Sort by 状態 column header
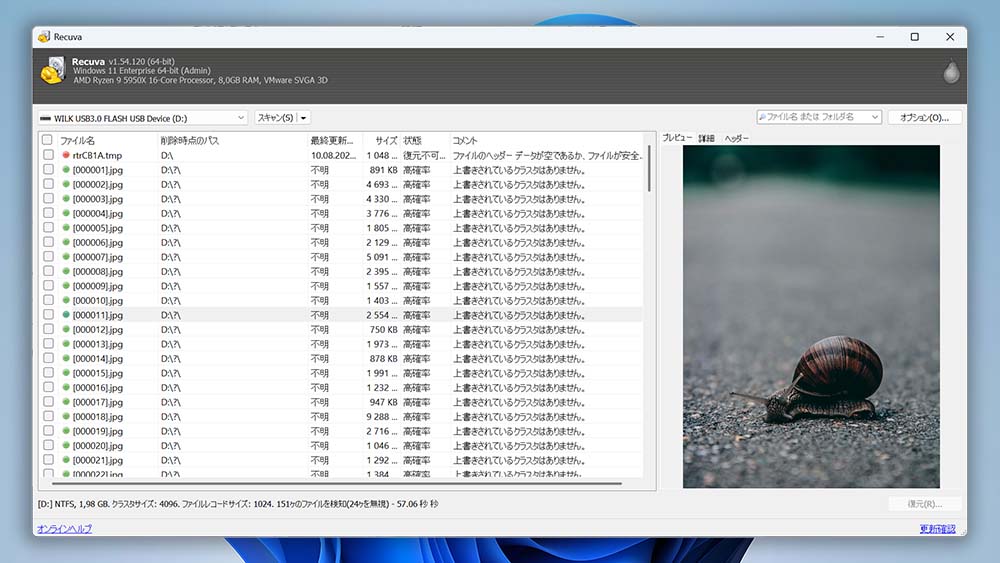 pyautogui.click(x=425, y=140)
